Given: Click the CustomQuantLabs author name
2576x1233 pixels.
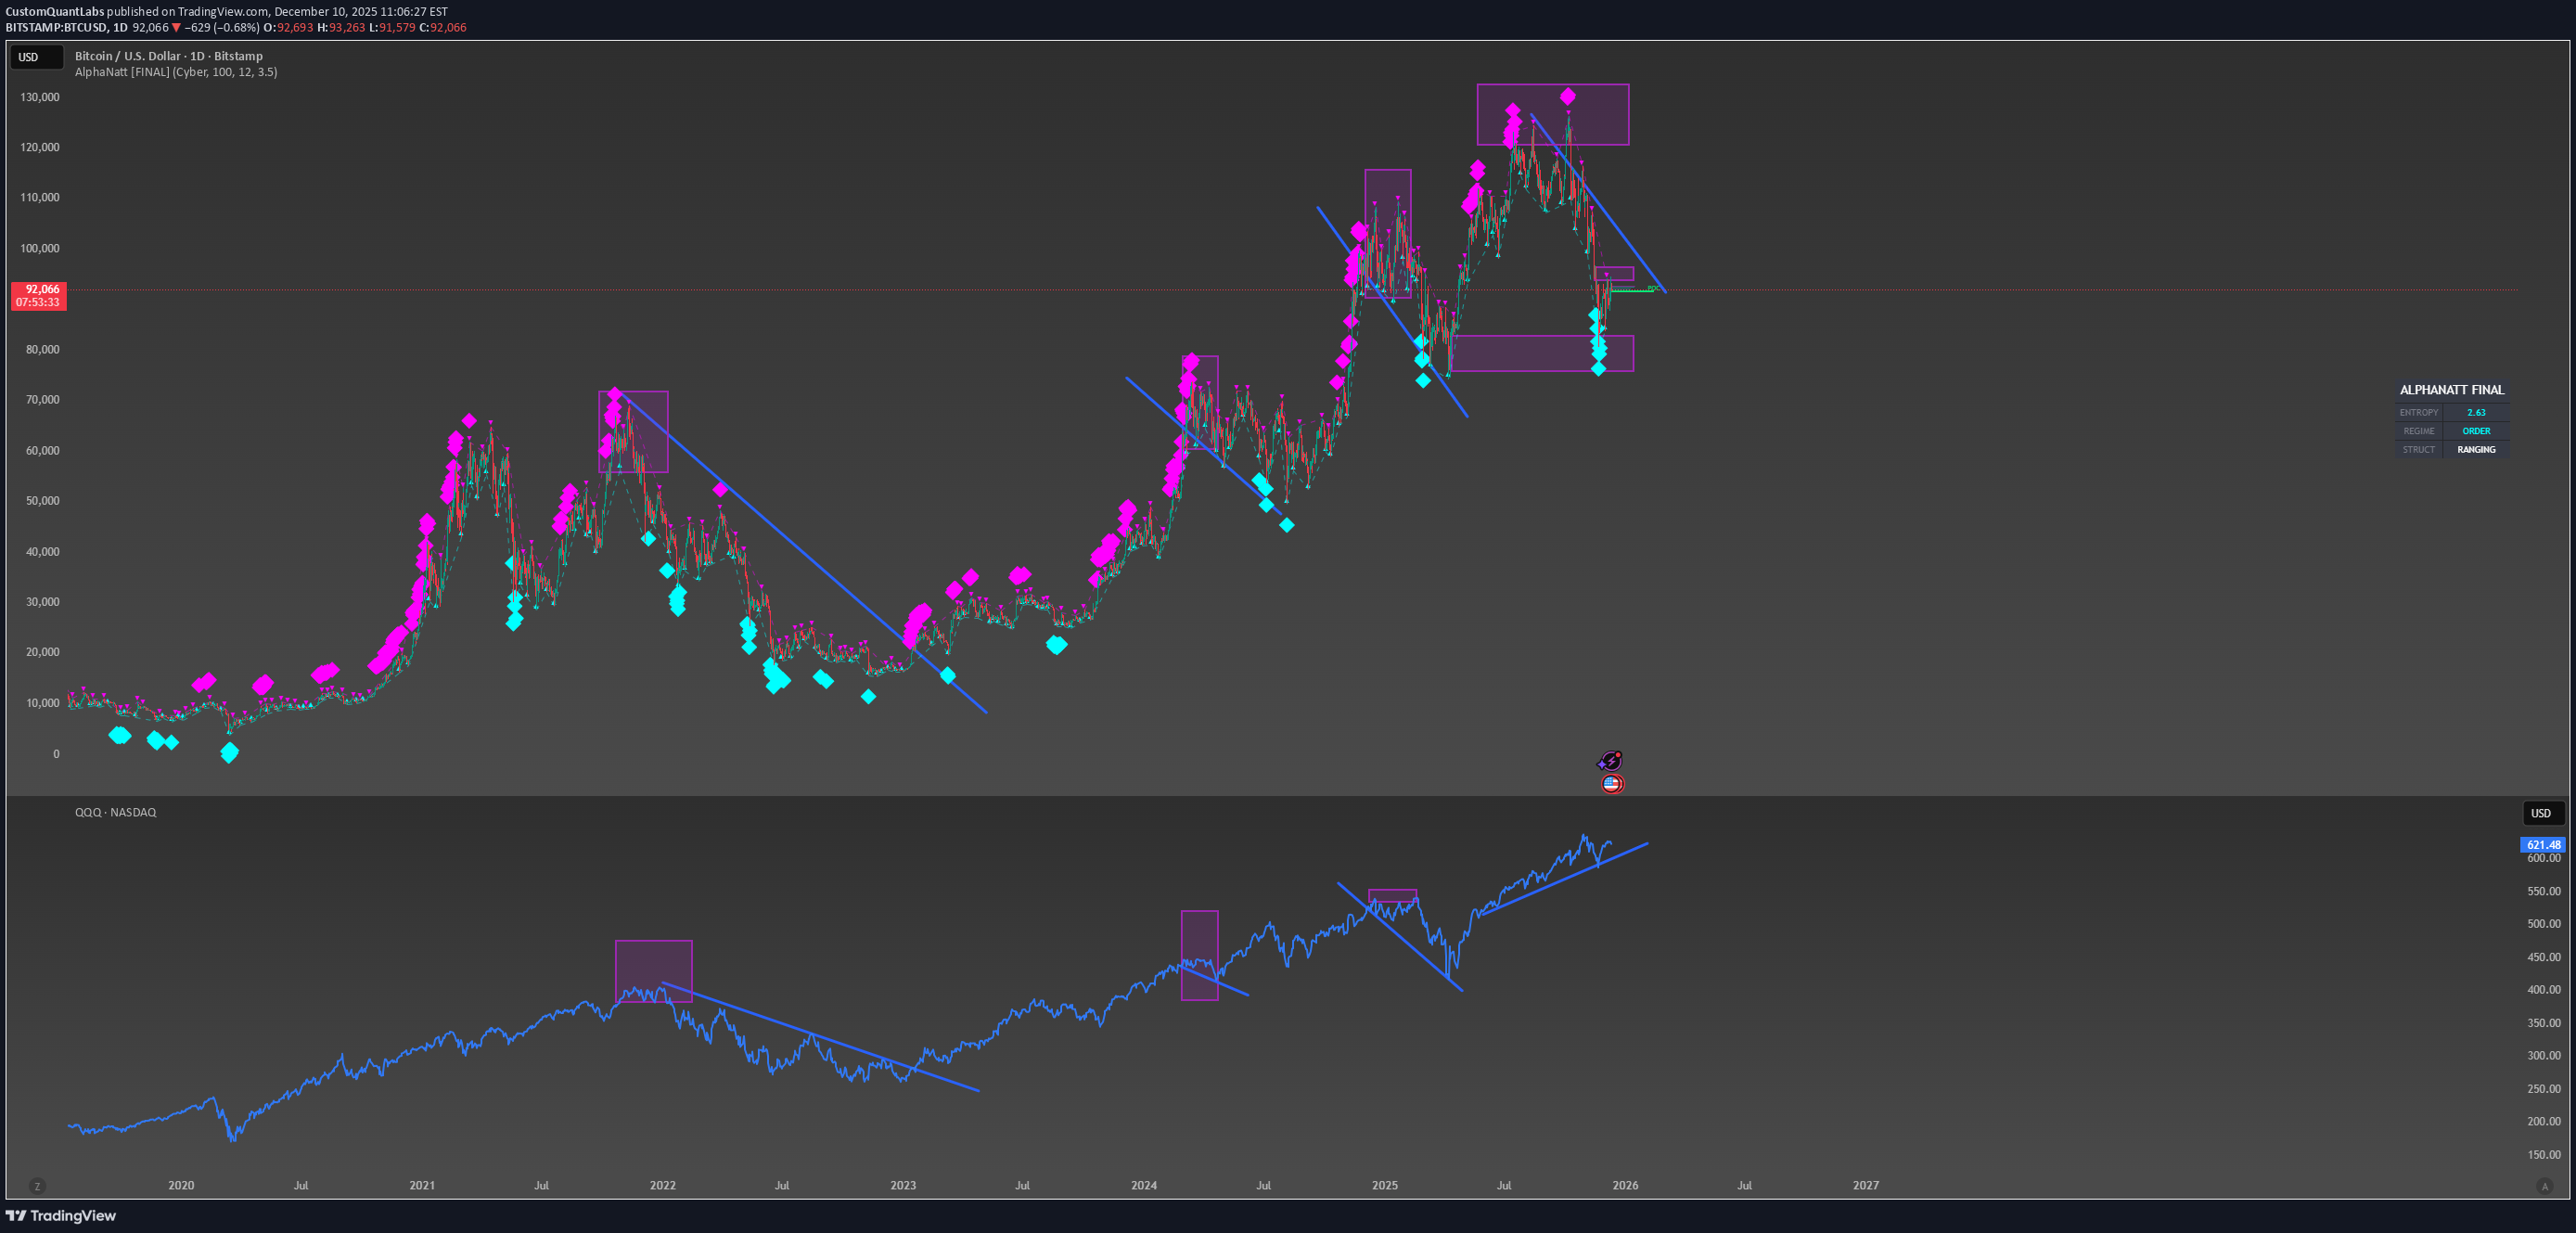Looking at the screenshot, I should pyautogui.click(x=55, y=12).
